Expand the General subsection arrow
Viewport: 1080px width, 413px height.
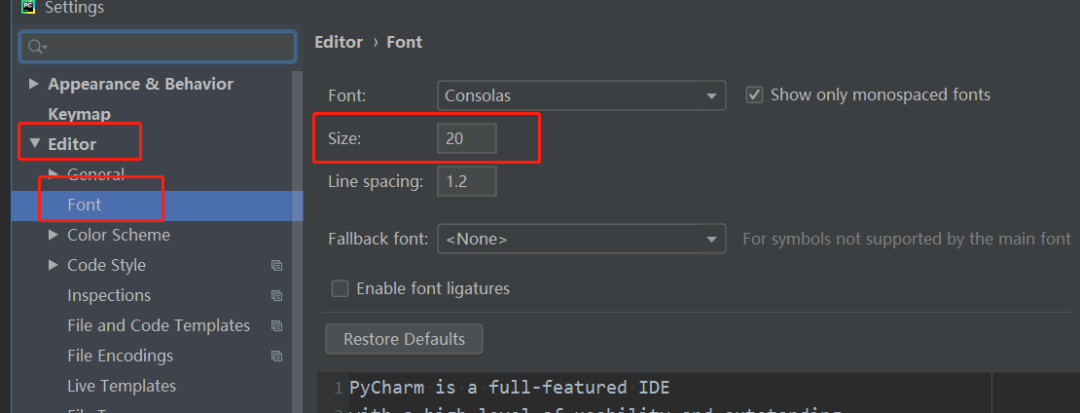coord(54,173)
